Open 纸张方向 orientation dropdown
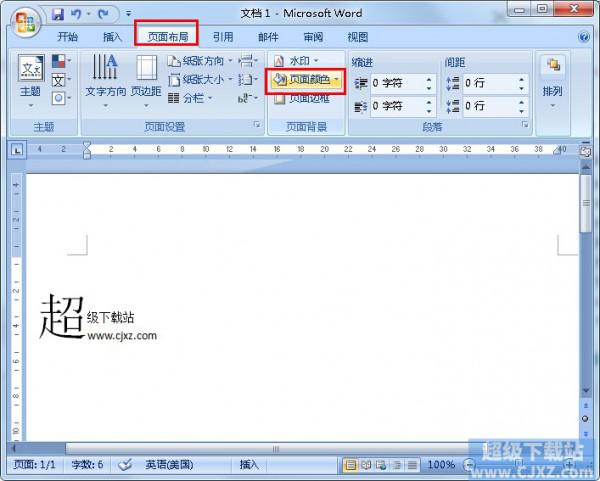600x481 pixels. [200, 60]
